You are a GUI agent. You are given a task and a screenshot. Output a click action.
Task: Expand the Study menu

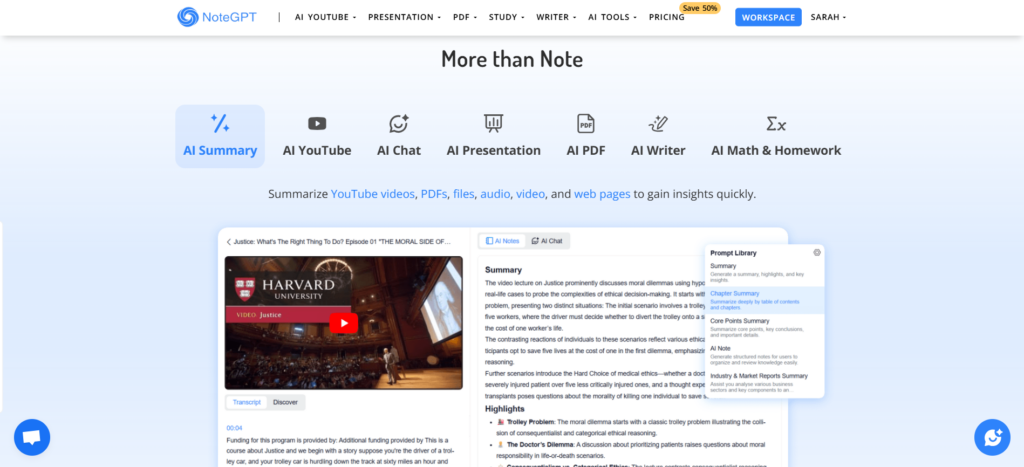506,17
